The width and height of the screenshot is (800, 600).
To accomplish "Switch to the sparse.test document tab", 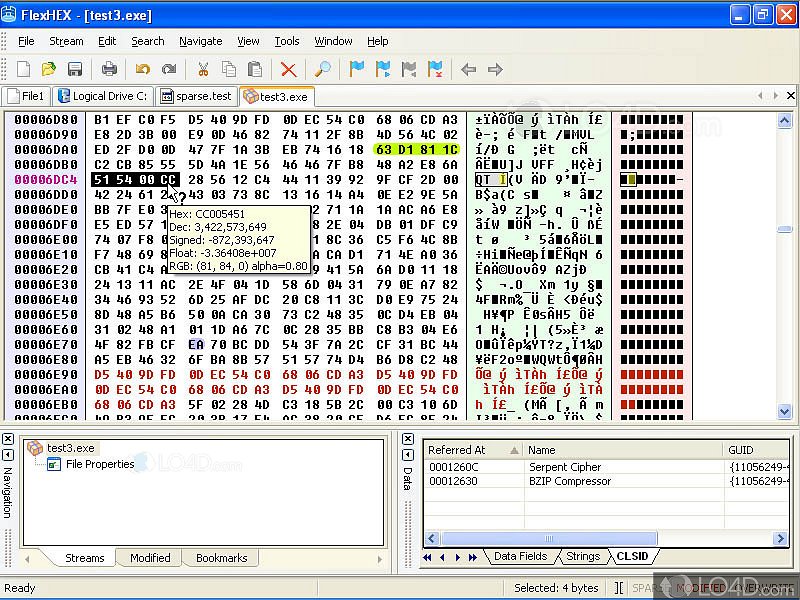I will pos(196,96).
